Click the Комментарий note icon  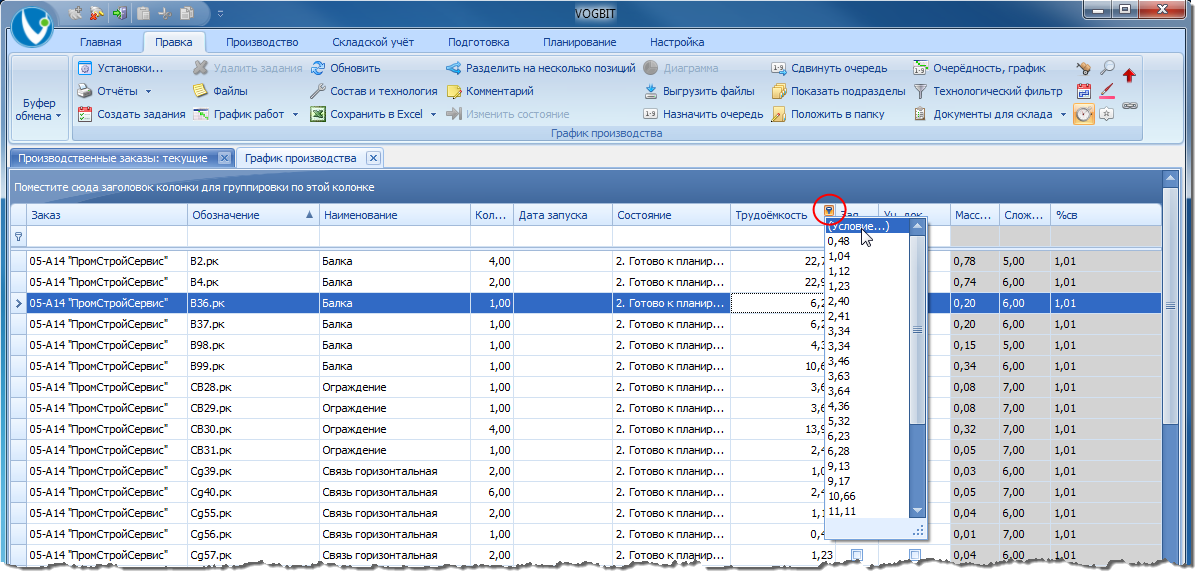454,92
